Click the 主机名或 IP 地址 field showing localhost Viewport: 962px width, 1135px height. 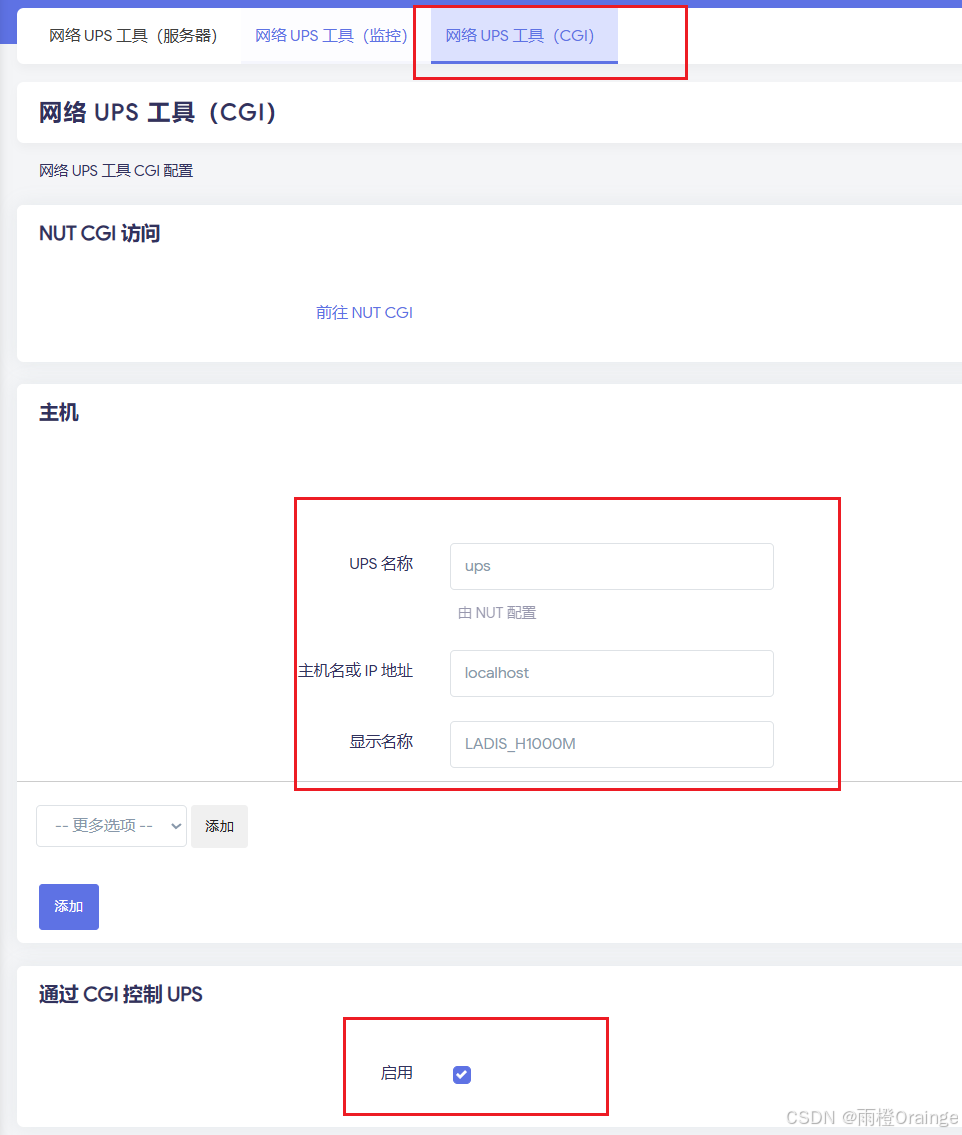[611, 673]
